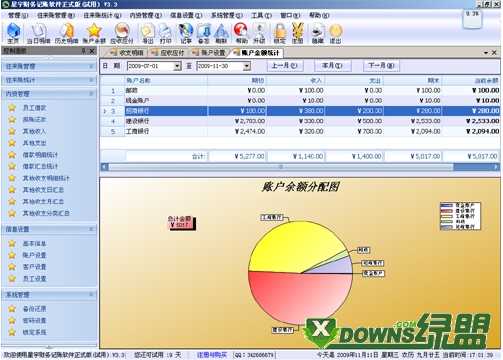Collapse the 信息设置 sidebar section

coord(49,229)
